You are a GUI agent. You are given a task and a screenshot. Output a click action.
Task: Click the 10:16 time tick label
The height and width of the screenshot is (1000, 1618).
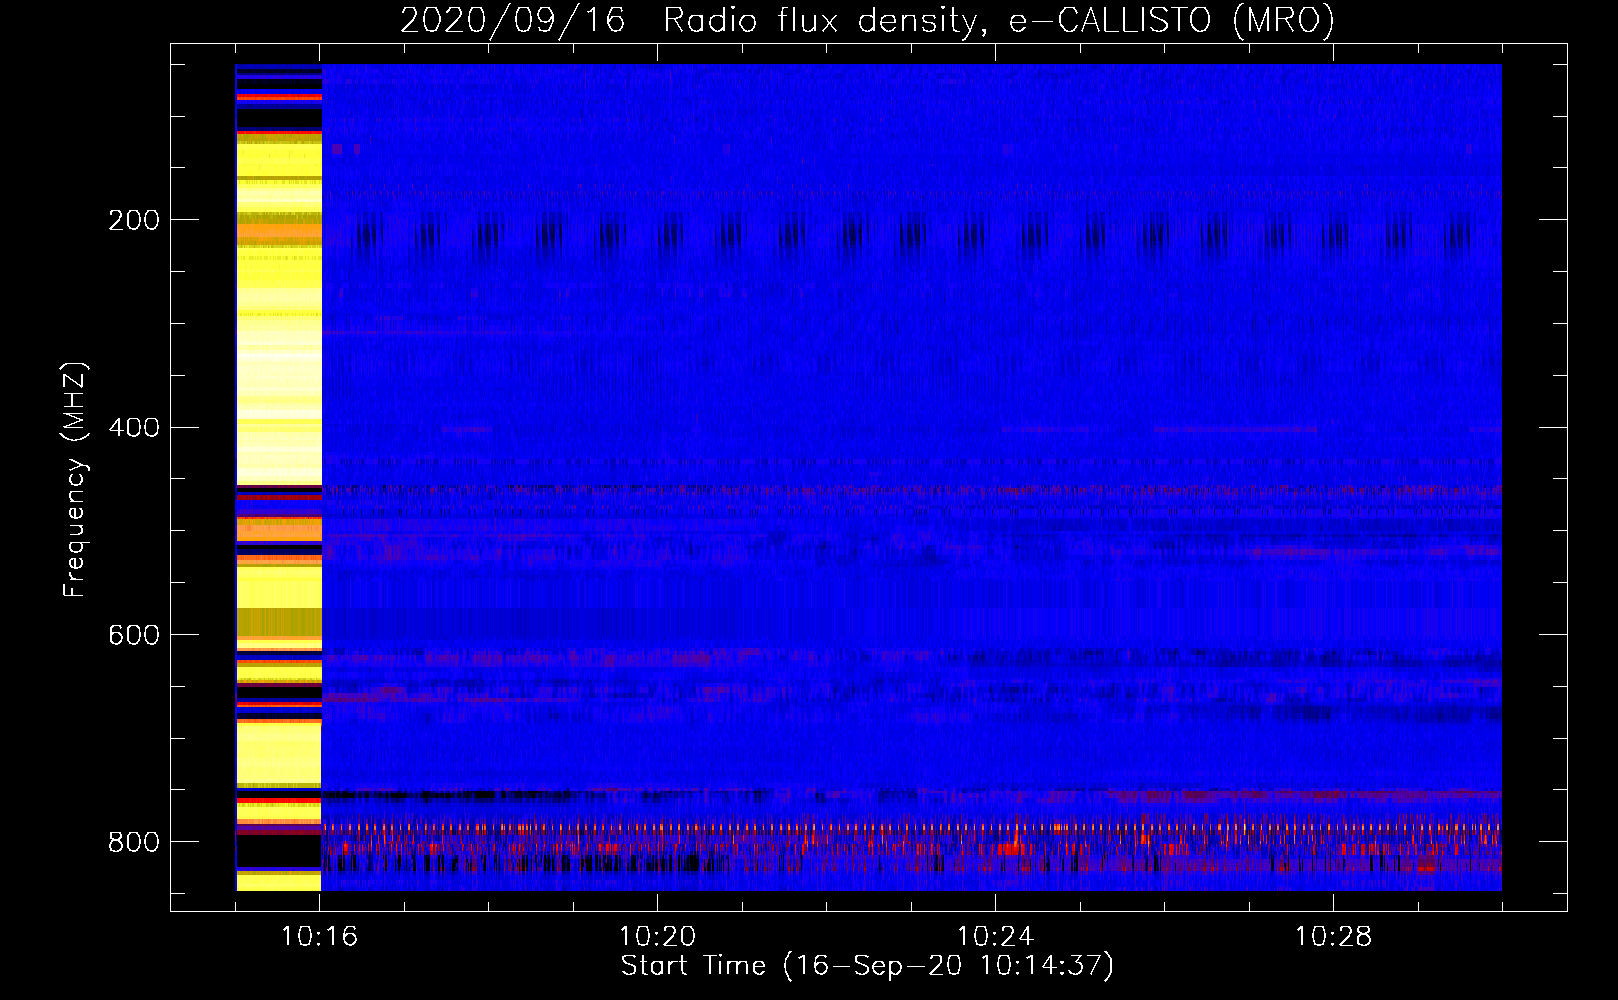coord(320,936)
